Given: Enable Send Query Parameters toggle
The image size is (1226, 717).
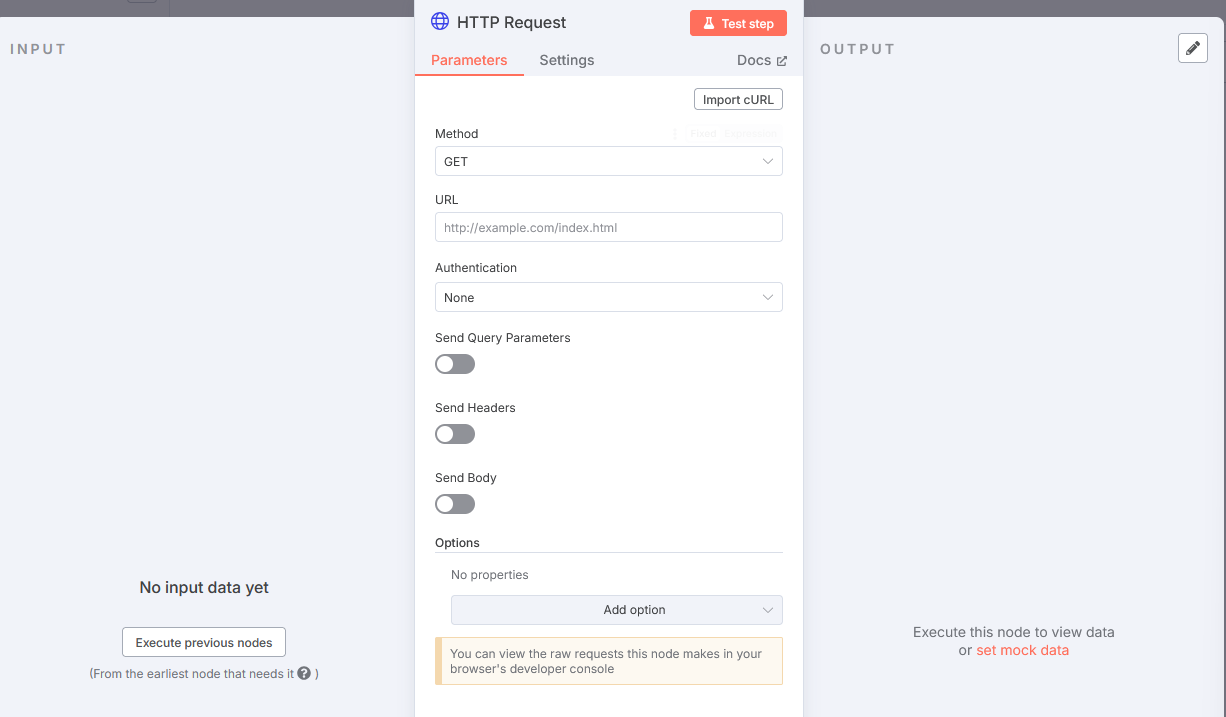Looking at the screenshot, I should click(455, 364).
